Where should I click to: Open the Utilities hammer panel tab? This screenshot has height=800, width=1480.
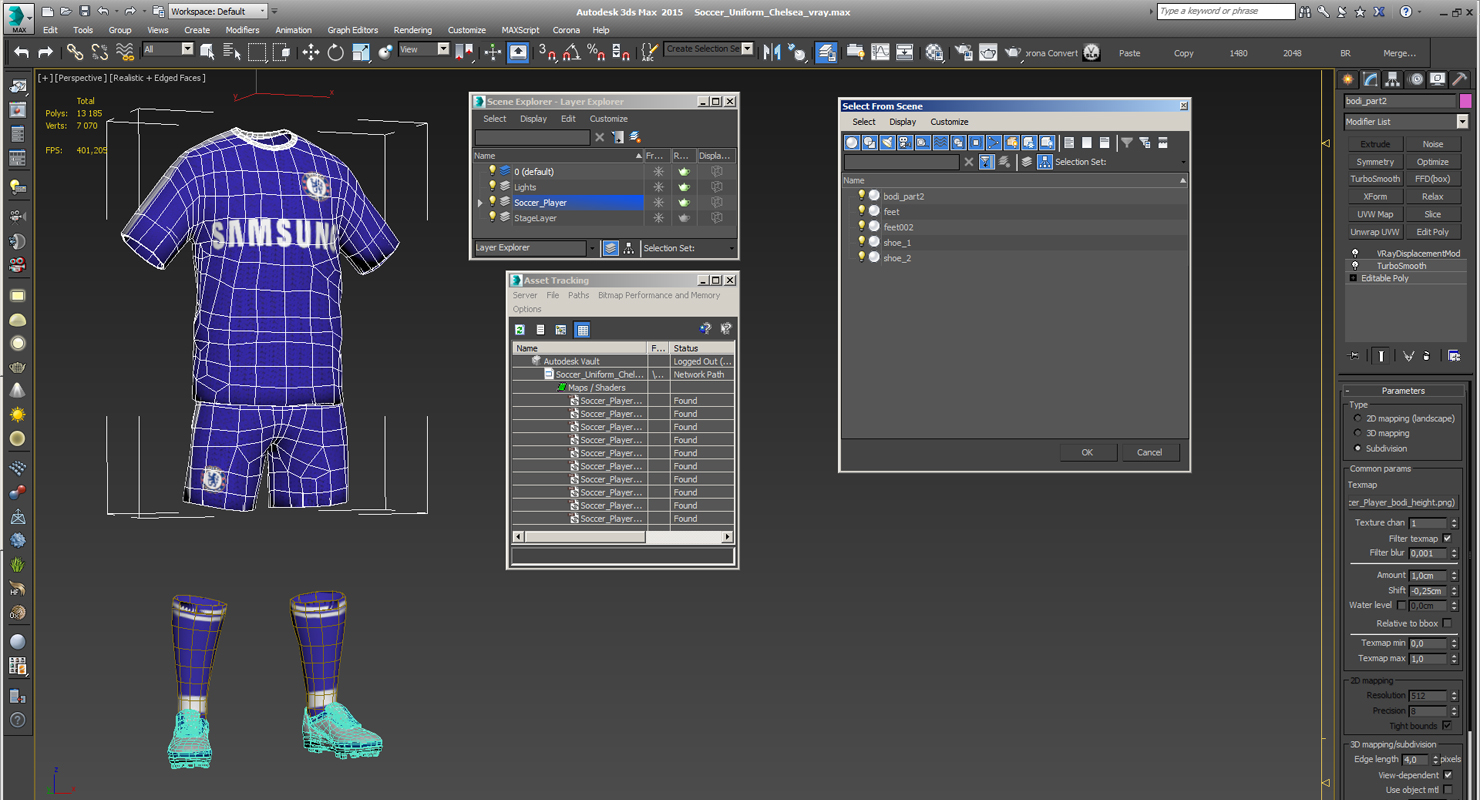tap(1460, 79)
